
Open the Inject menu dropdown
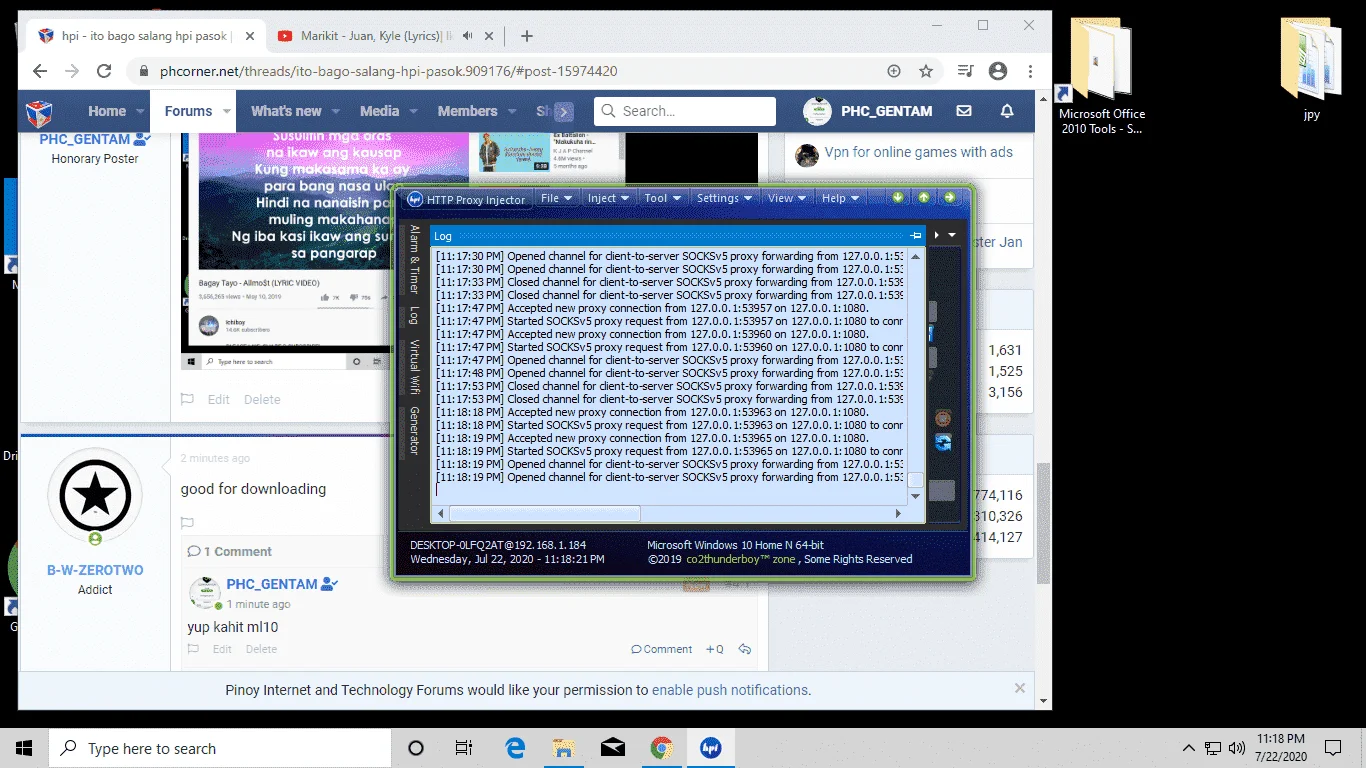pos(608,198)
